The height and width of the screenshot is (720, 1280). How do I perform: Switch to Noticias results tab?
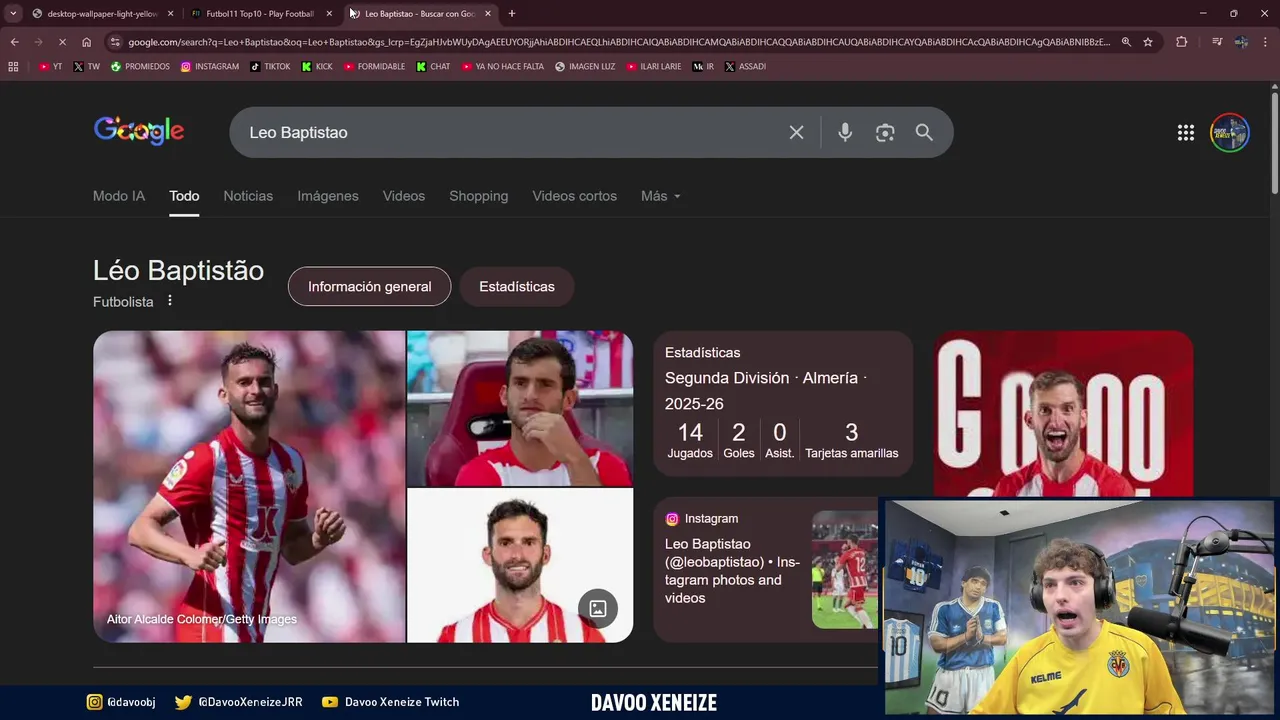point(248,196)
